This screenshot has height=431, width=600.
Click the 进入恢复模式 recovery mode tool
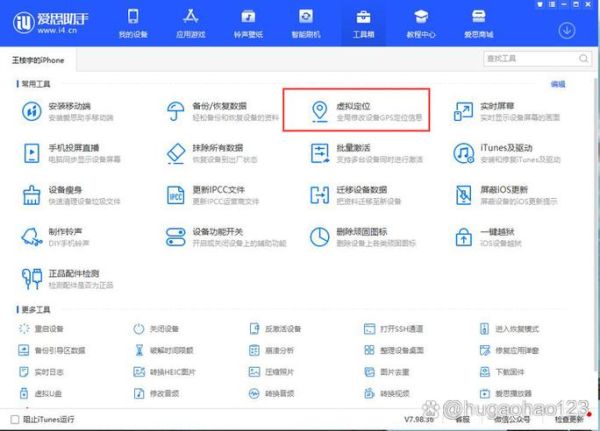509,329
